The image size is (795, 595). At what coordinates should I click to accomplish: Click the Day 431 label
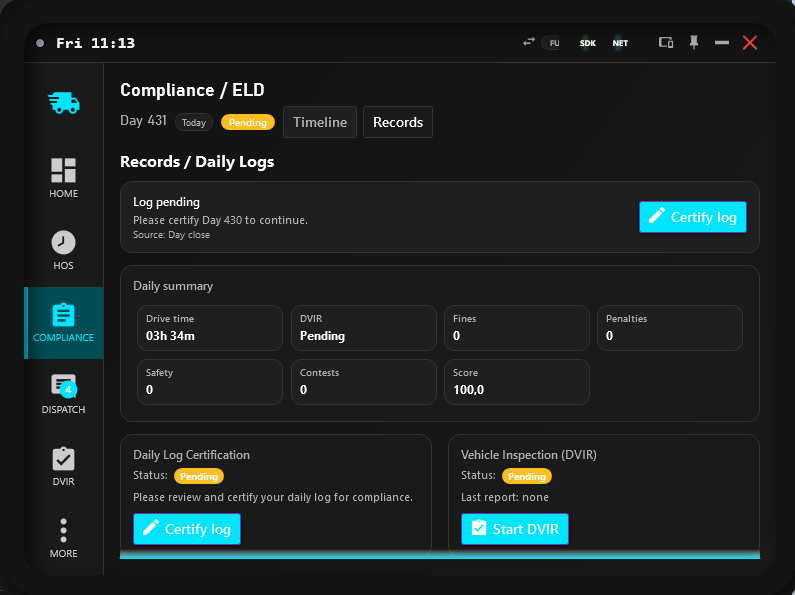143,121
